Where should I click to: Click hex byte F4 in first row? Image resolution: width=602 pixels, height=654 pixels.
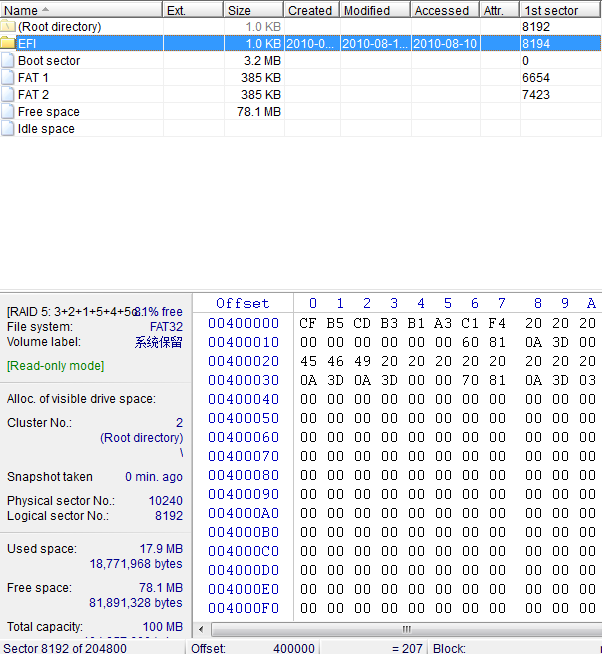497,323
